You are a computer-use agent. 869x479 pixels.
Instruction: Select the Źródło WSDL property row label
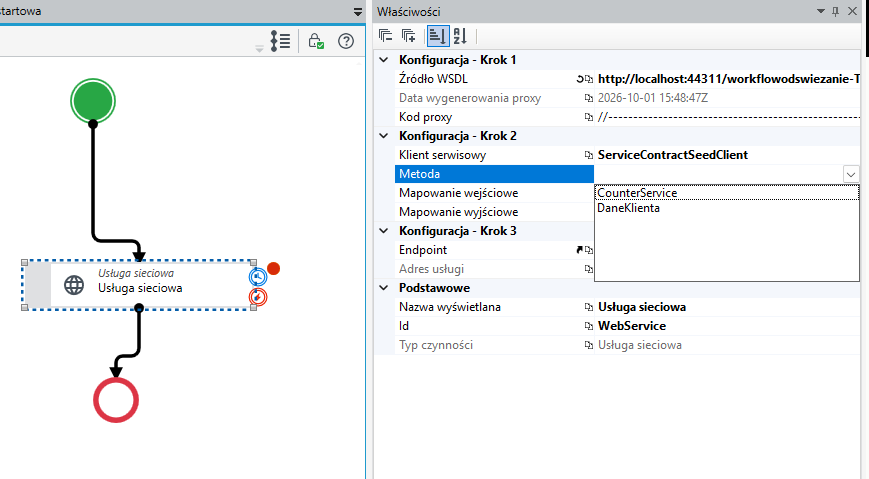coord(433,79)
